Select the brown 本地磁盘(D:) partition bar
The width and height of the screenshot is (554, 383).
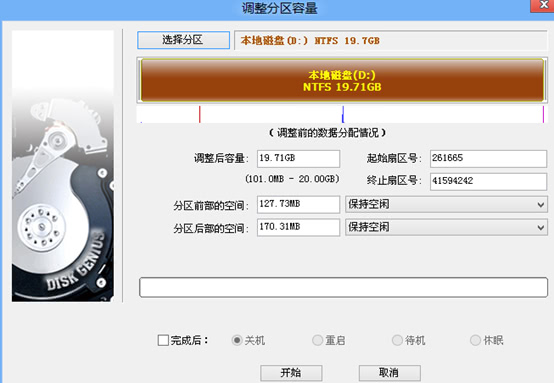pos(342,81)
